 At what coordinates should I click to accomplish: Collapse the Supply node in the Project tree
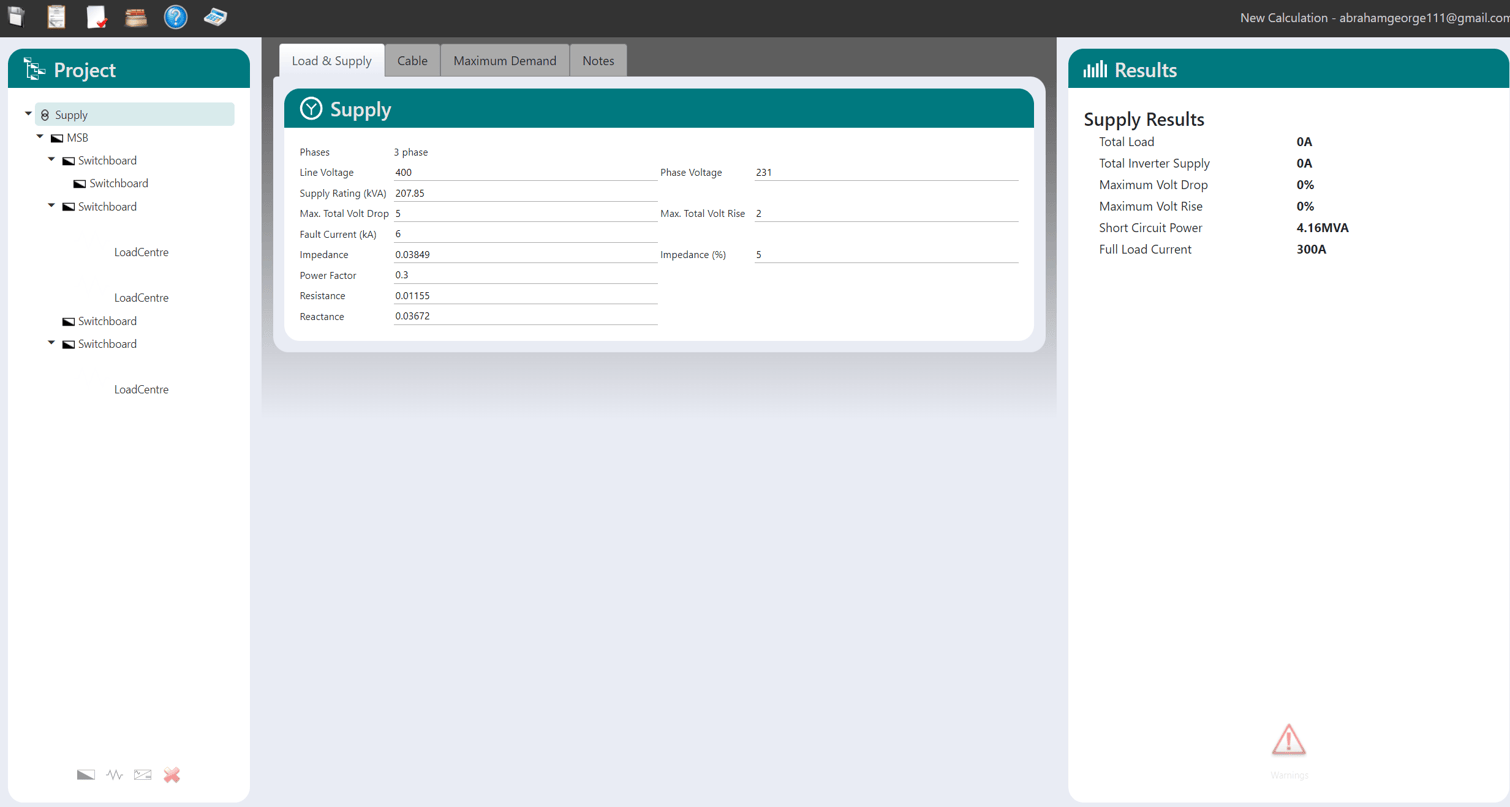(x=29, y=114)
